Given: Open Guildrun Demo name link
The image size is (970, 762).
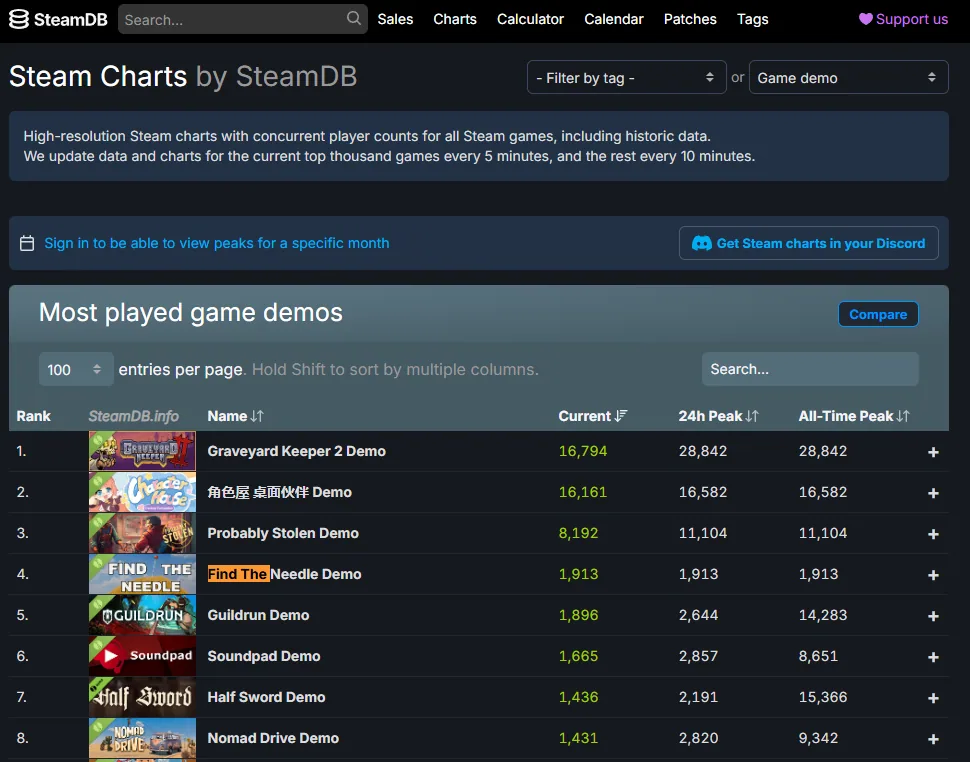Looking at the screenshot, I should click(258, 615).
